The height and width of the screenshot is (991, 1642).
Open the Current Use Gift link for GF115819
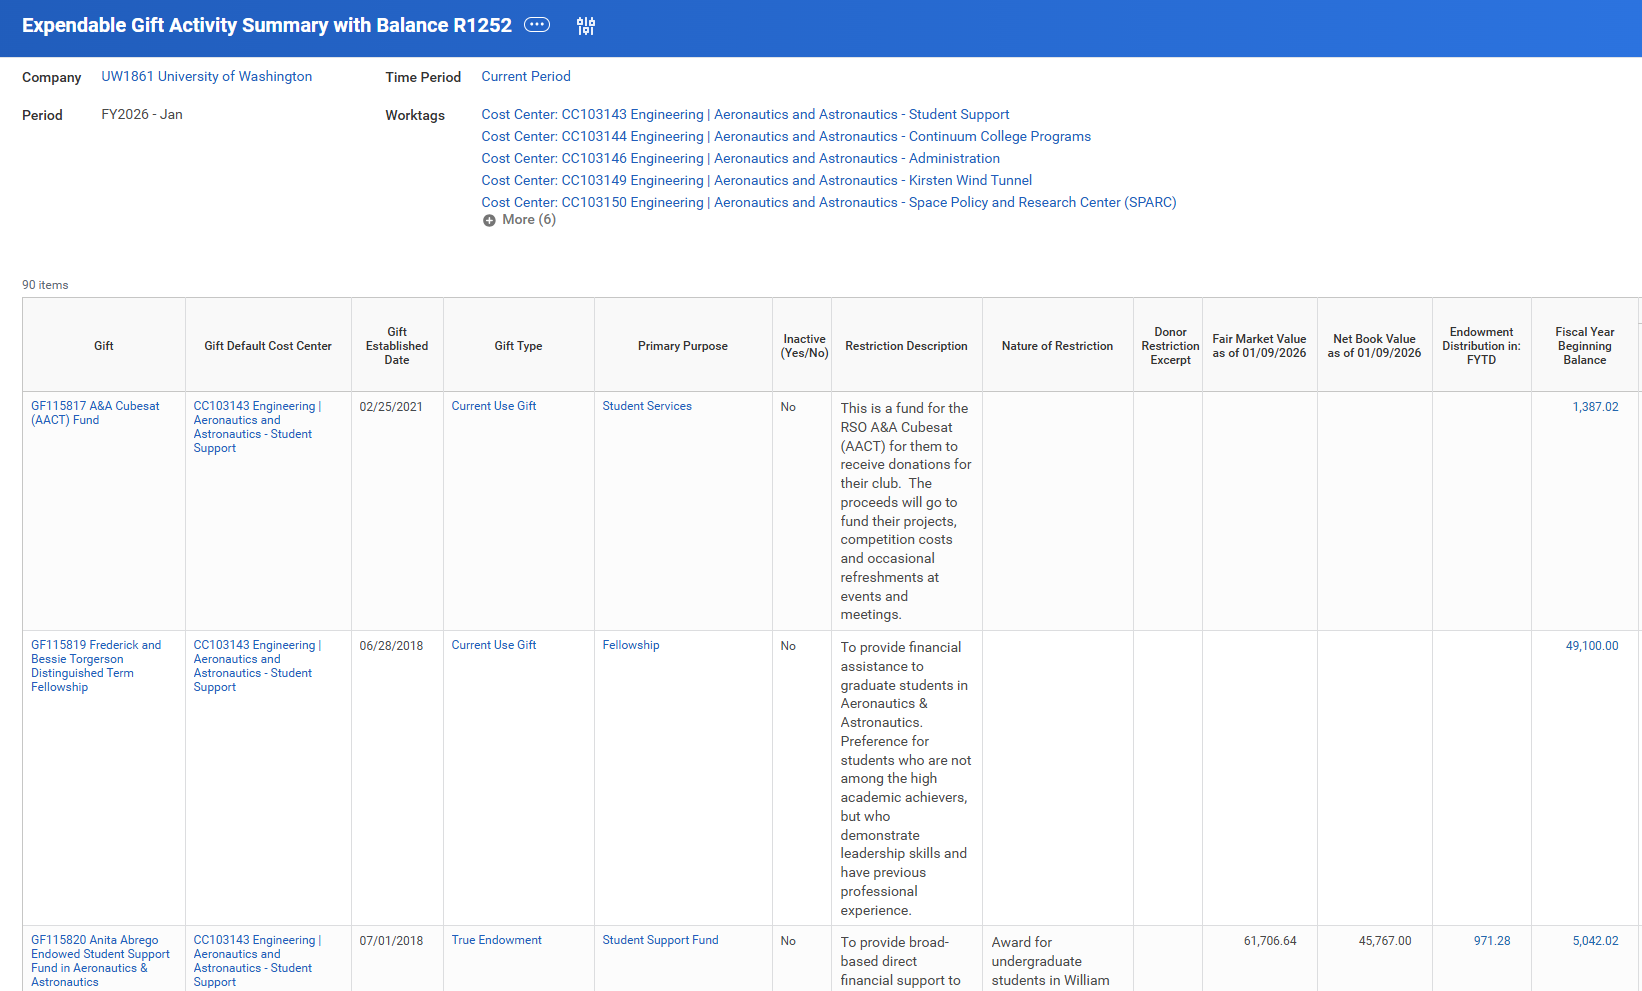click(494, 645)
